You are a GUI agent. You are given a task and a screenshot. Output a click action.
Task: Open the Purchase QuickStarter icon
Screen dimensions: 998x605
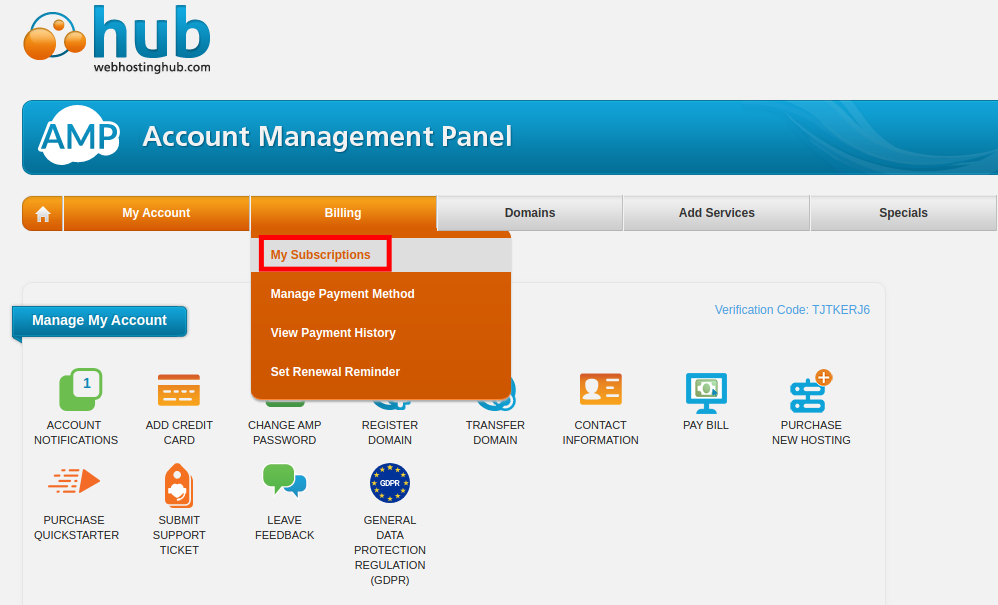(x=75, y=483)
